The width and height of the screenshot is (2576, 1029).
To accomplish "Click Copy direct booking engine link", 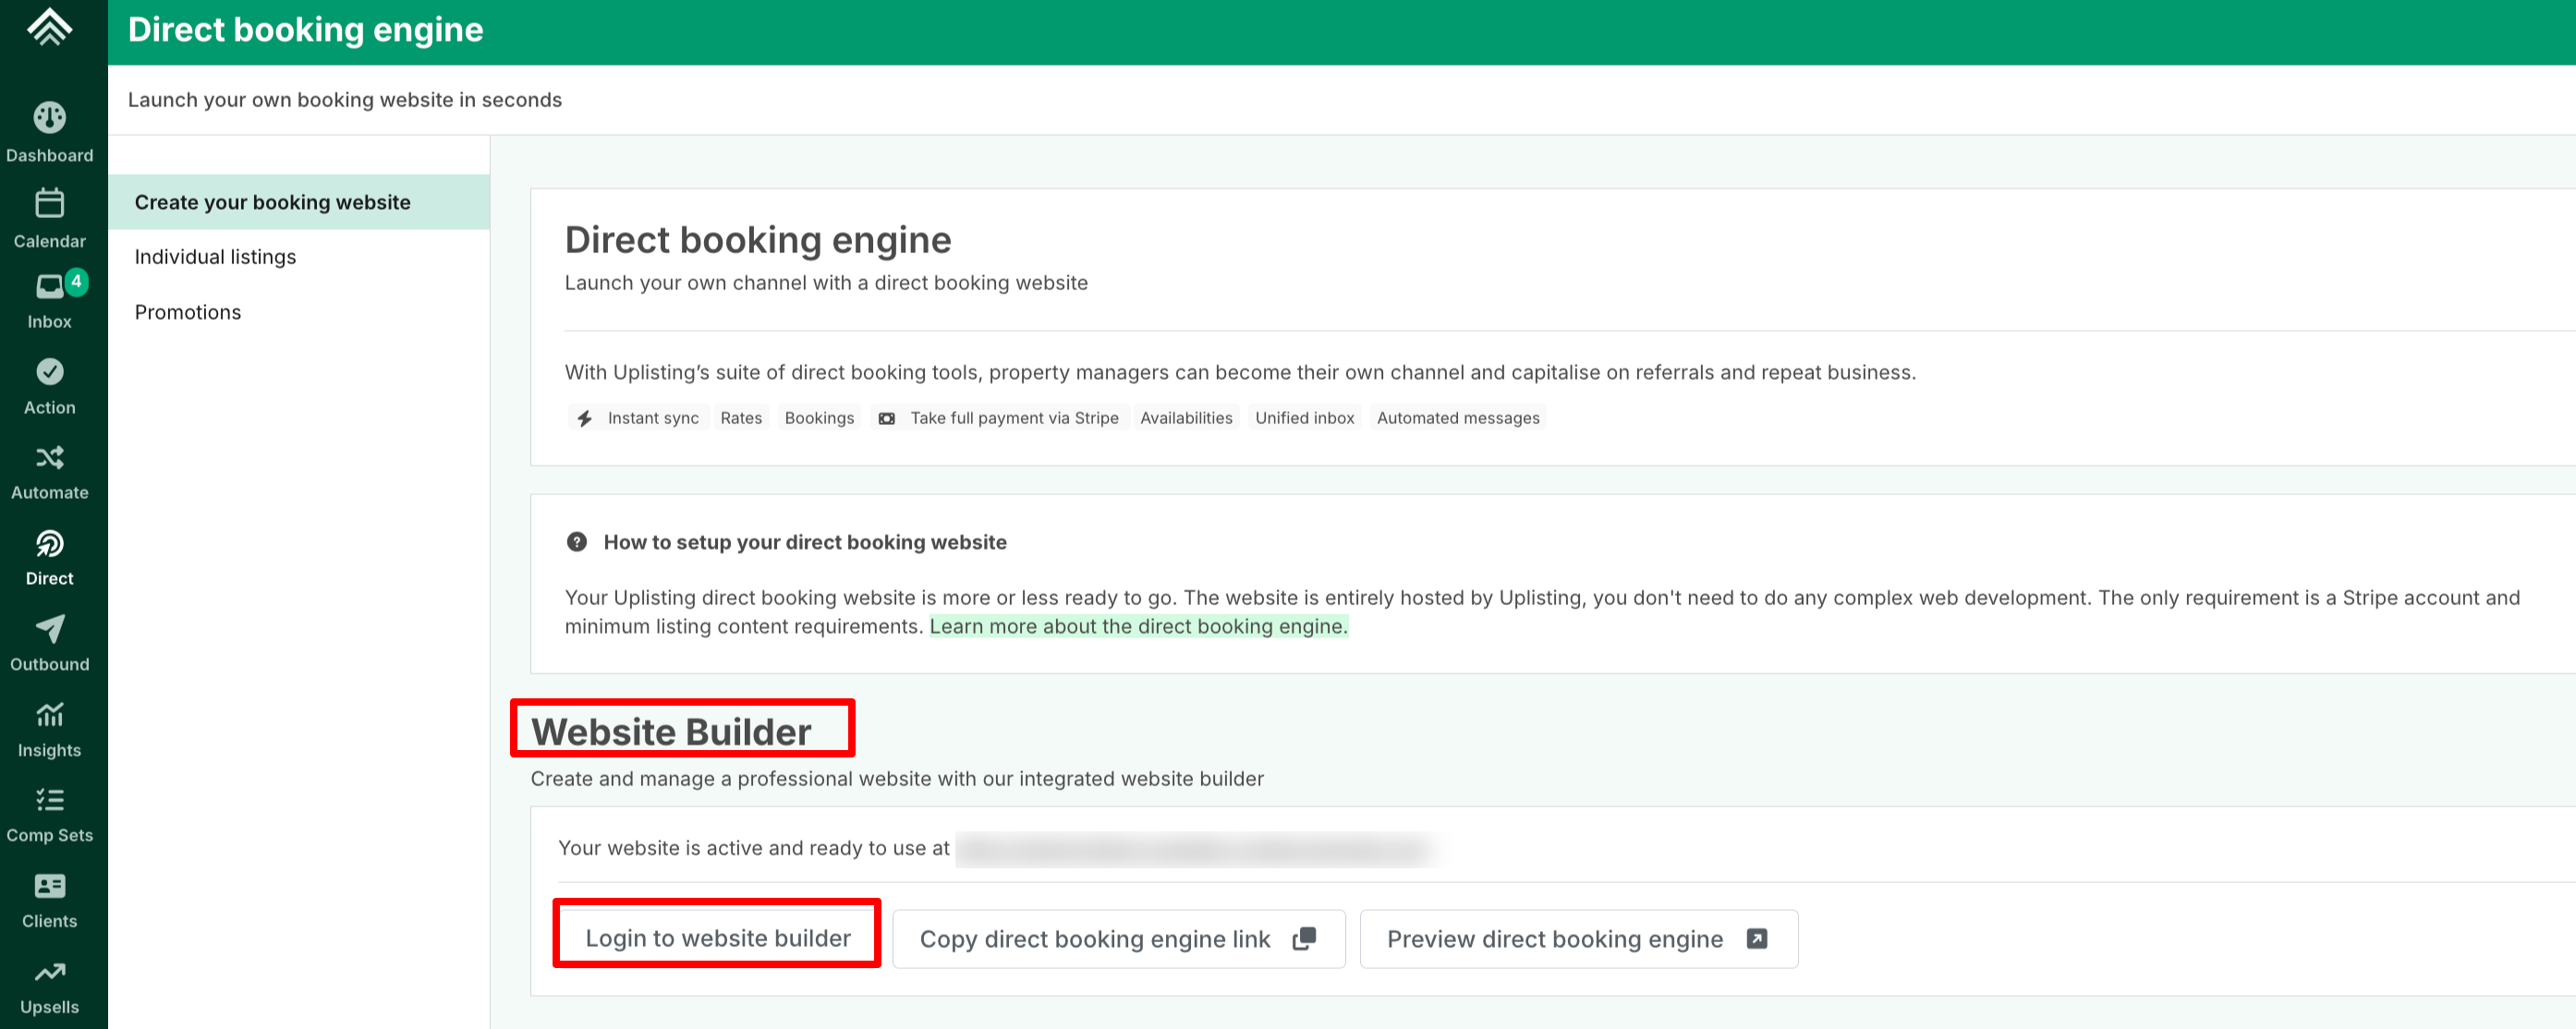I will point(1117,939).
